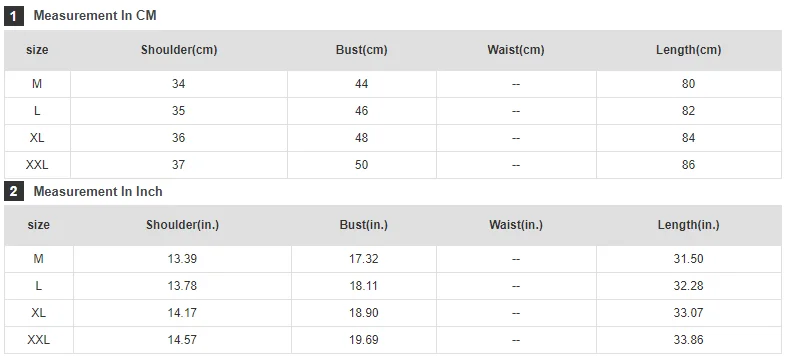Click the length value 86 for XXL
This screenshot has height=362, width=787.
pos(689,165)
